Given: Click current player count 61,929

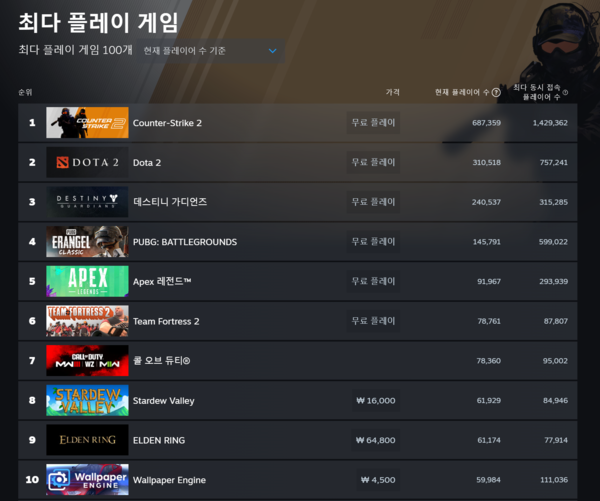Looking at the screenshot, I should tap(489, 400).
